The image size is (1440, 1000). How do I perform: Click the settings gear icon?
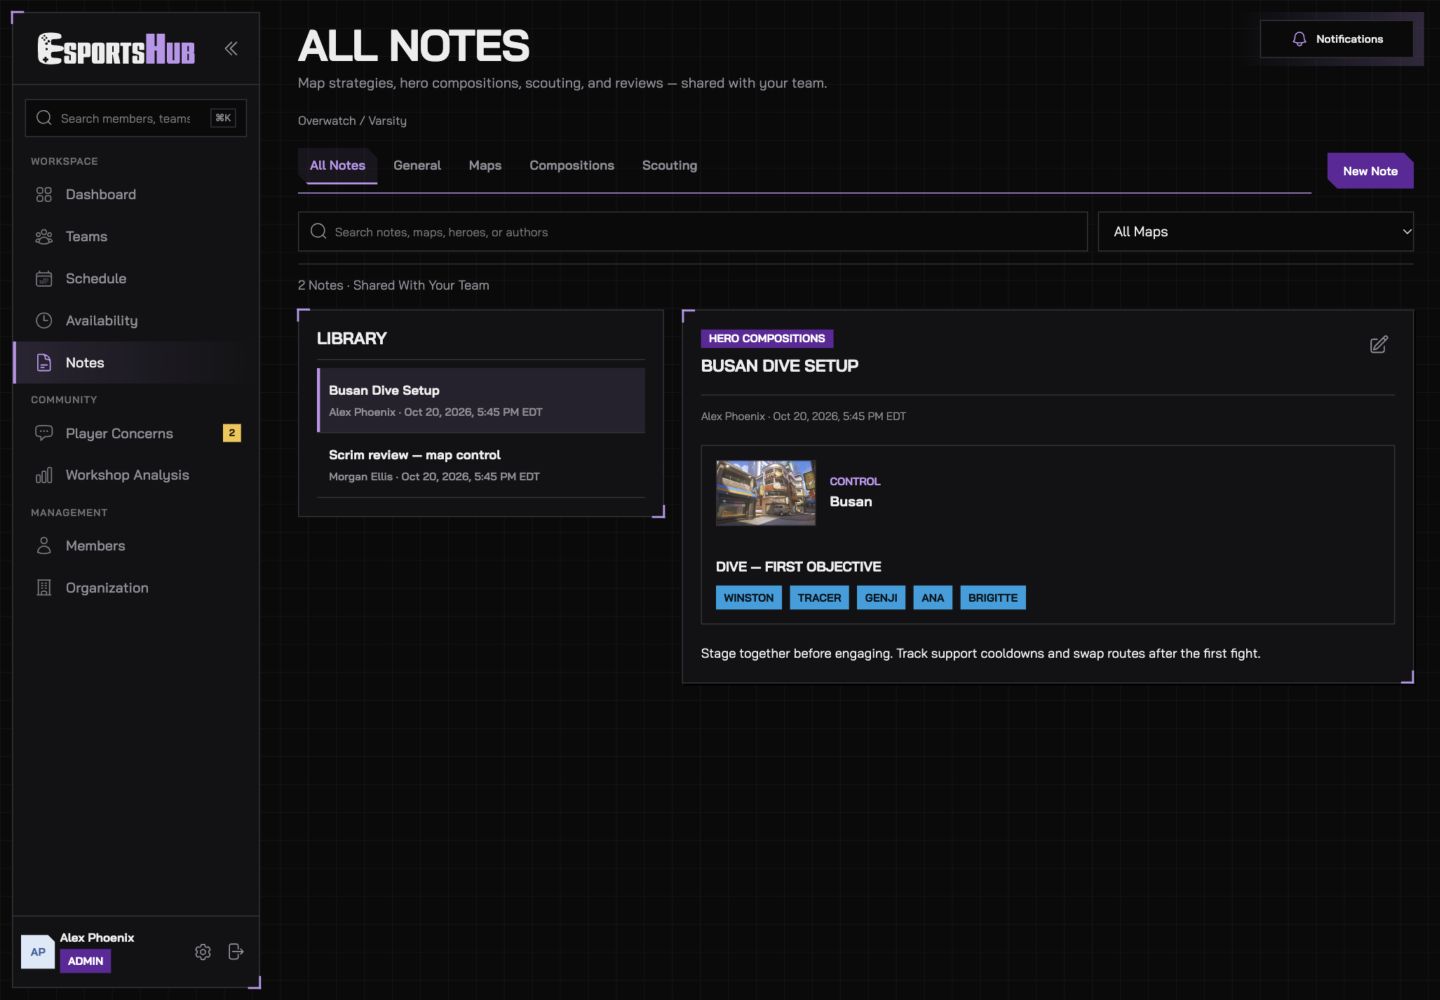pyautogui.click(x=203, y=952)
